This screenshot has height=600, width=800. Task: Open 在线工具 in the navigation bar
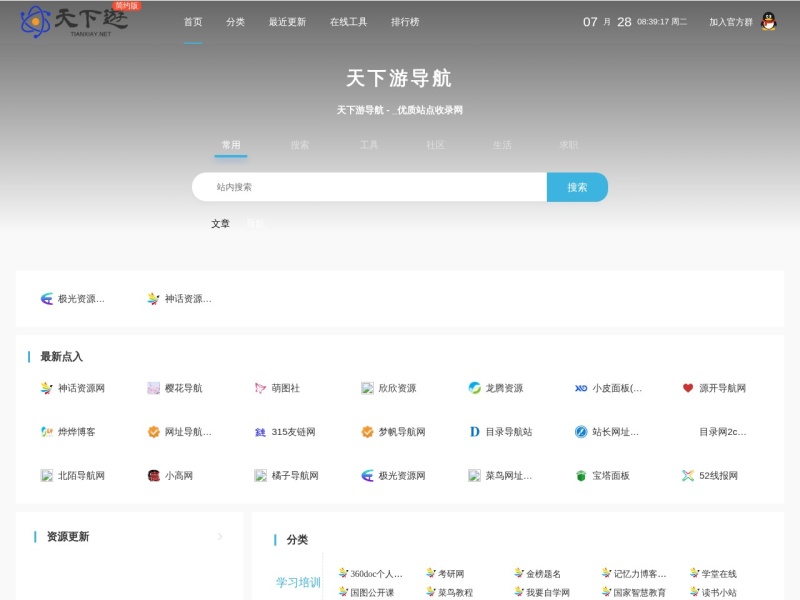348,22
